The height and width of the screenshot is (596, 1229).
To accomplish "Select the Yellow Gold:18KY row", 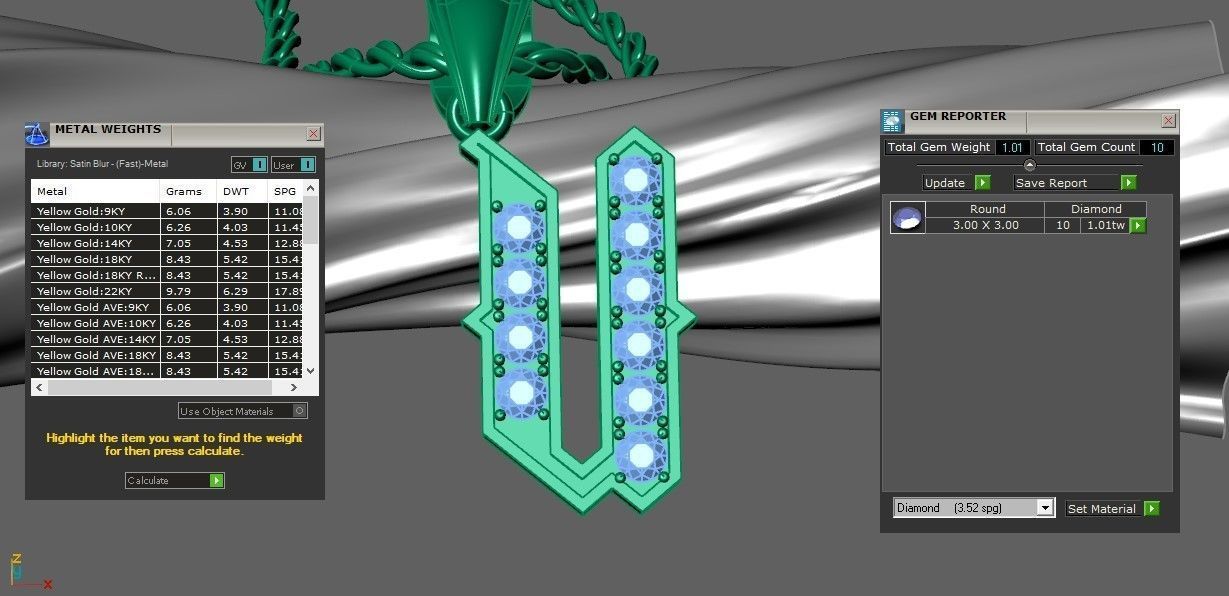I will (167, 259).
